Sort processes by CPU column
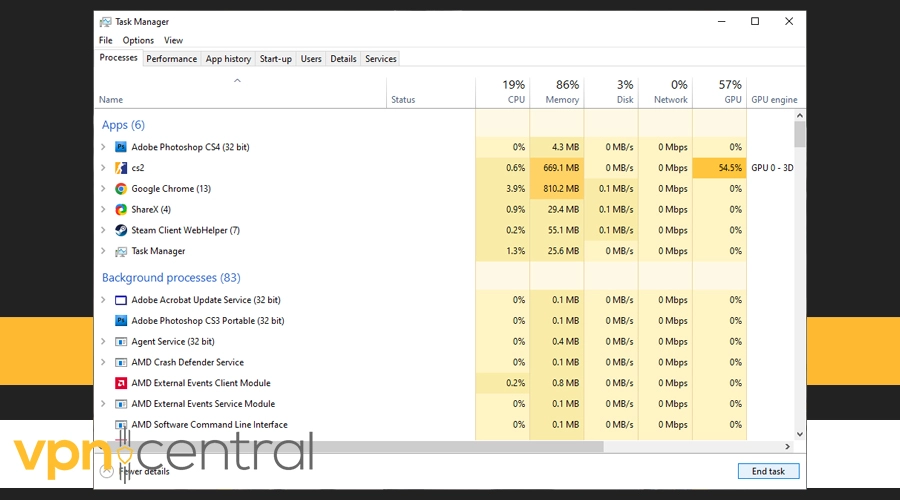Screen dimensions: 900x500 tap(503, 92)
